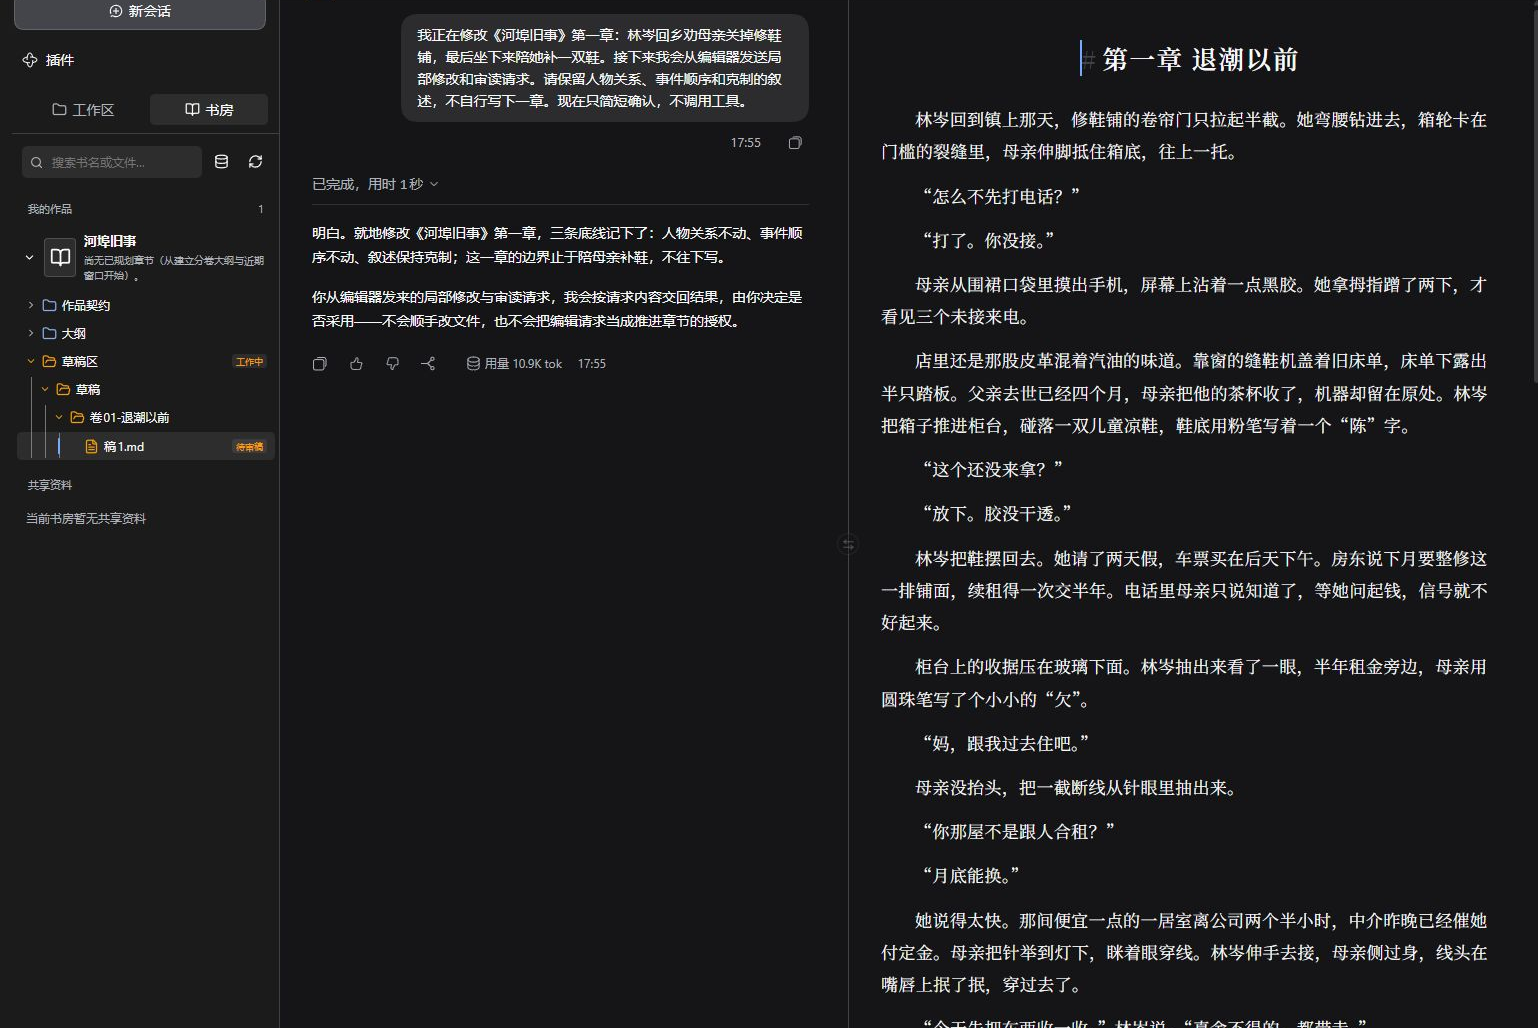Switch to the 书房 tab
This screenshot has width=1538, height=1028.
tap(209, 110)
